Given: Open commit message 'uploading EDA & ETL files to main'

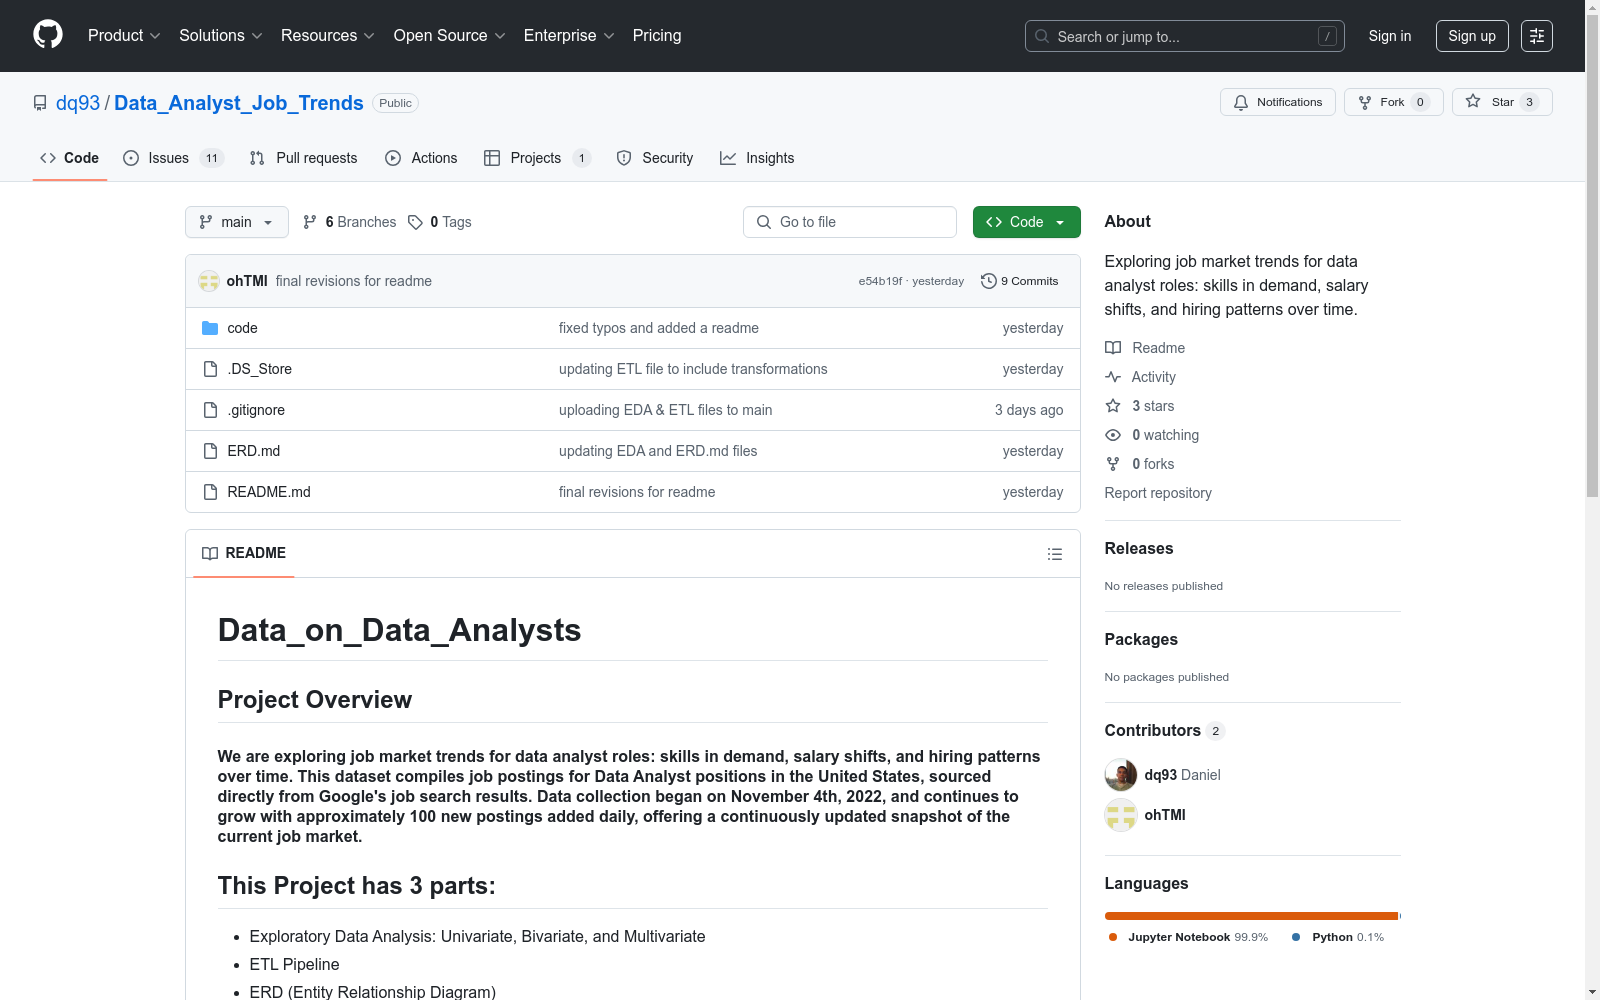Looking at the screenshot, I should point(665,410).
